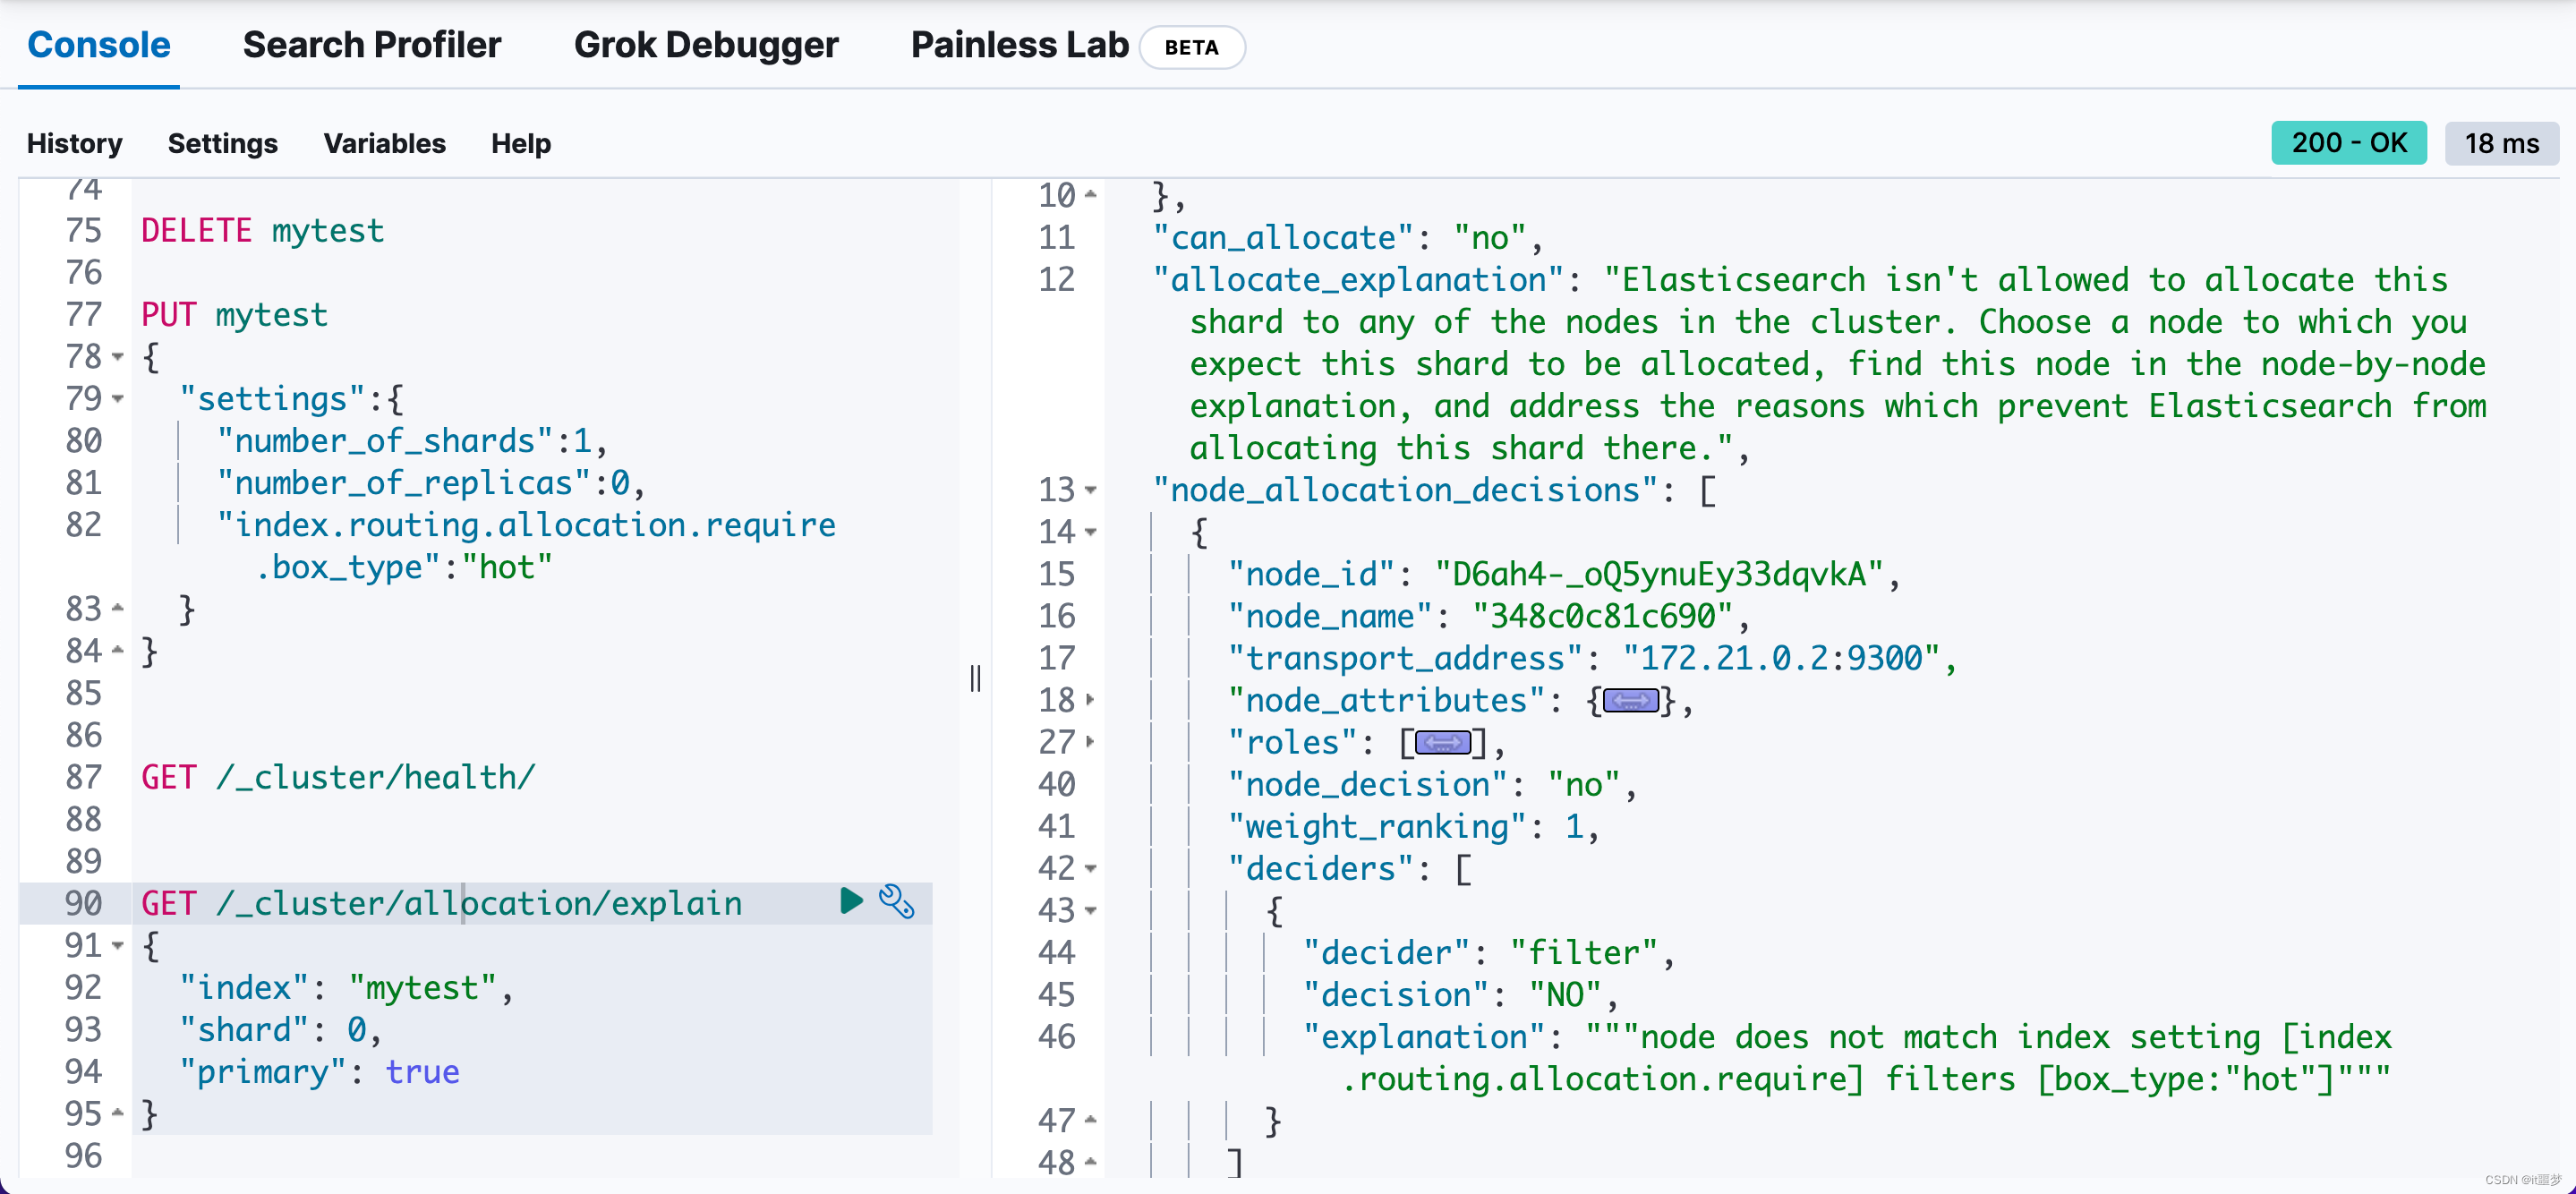The height and width of the screenshot is (1194, 2576).
Task: Click the Settings menu item
Action: (x=220, y=141)
